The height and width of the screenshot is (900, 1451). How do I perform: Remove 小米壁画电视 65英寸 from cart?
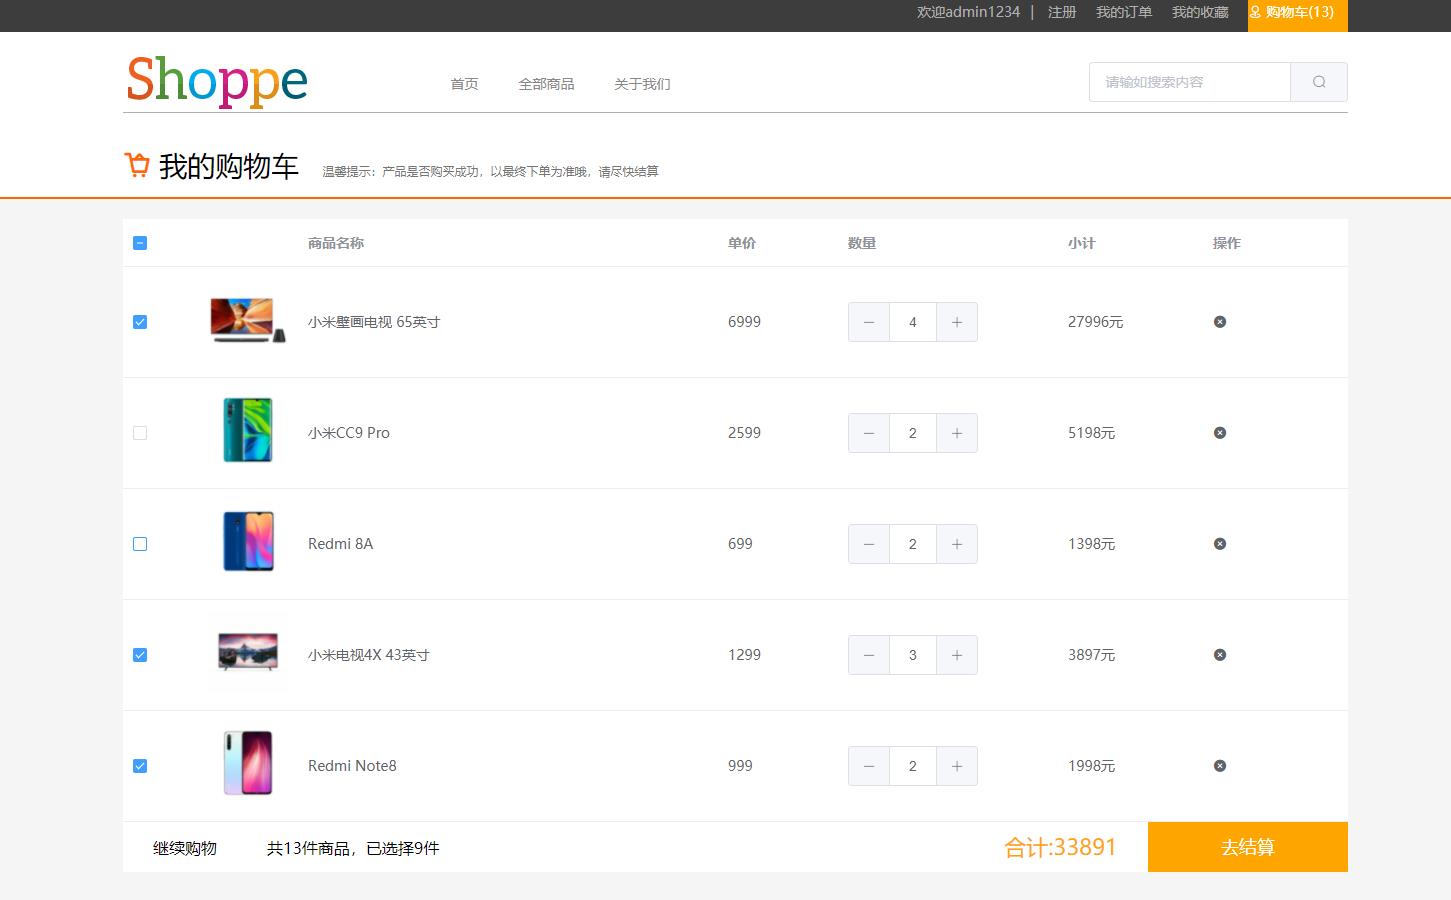point(1220,322)
